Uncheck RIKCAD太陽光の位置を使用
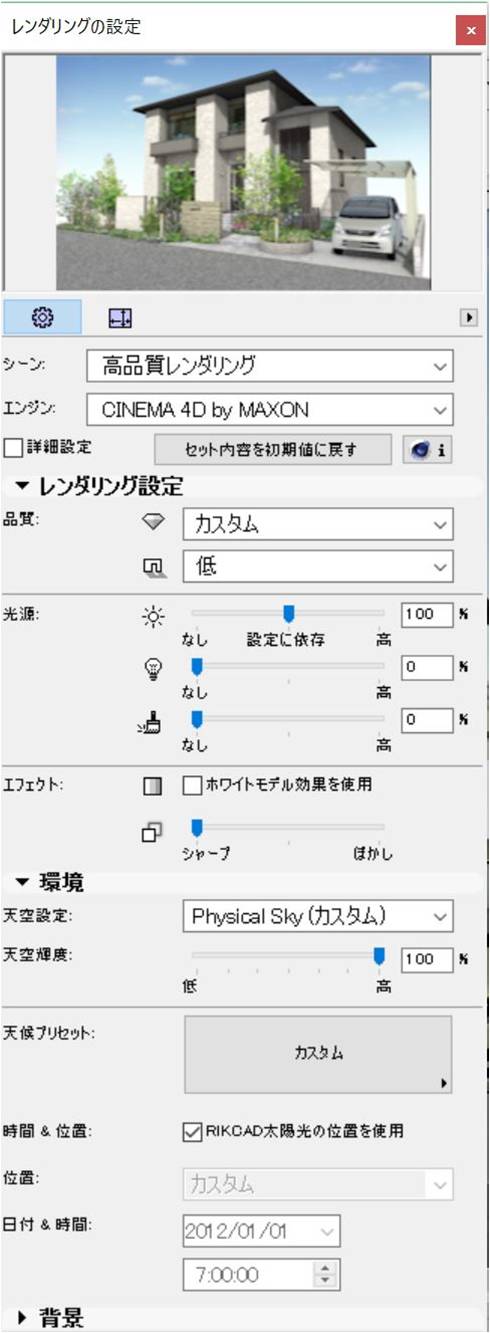490x1333 pixels. click(x=193, y=1132)
